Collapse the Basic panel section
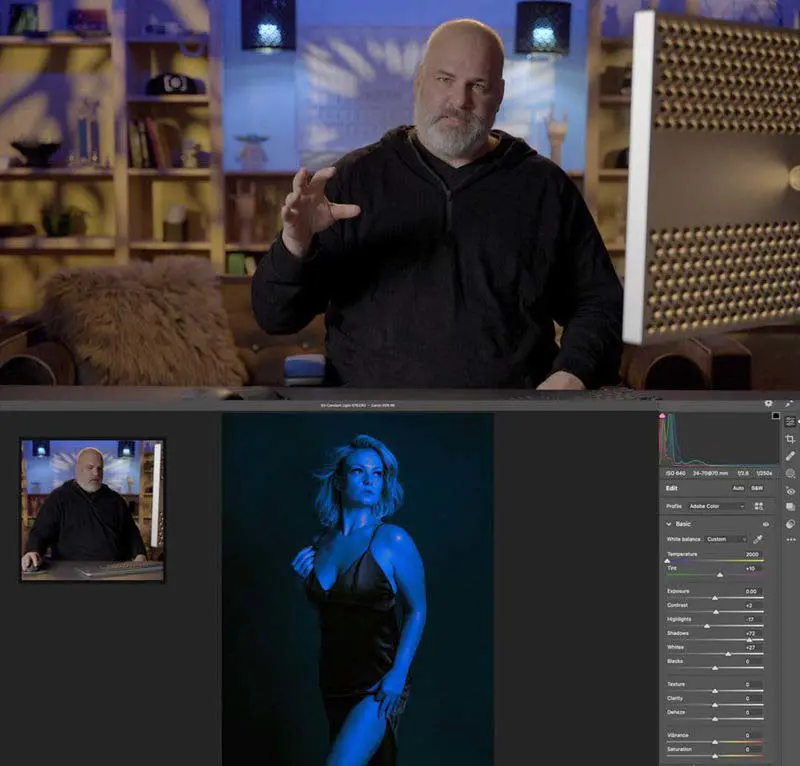Image resolution: width=800 pixels, height=766 pixels. pos(669,524)
